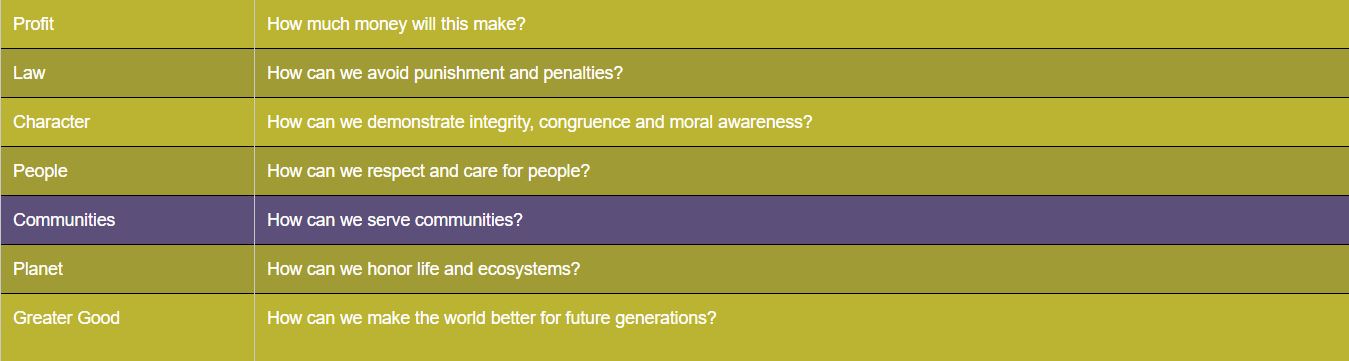Select the honor life and ecosystems question

[424, 269]
